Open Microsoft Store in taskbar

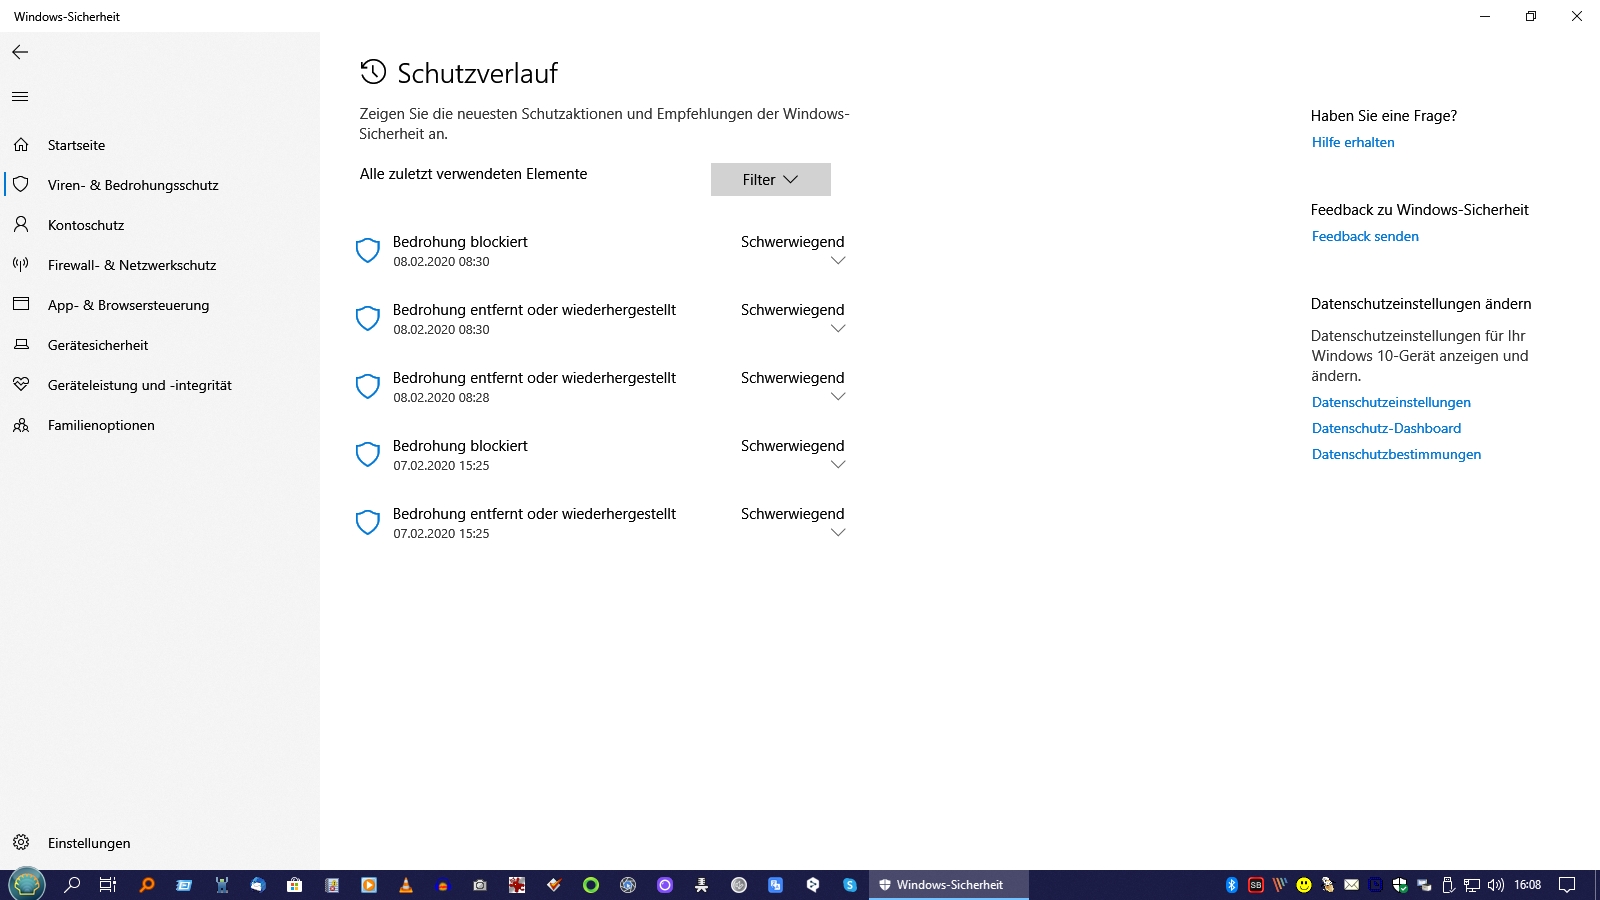point(294,885)
